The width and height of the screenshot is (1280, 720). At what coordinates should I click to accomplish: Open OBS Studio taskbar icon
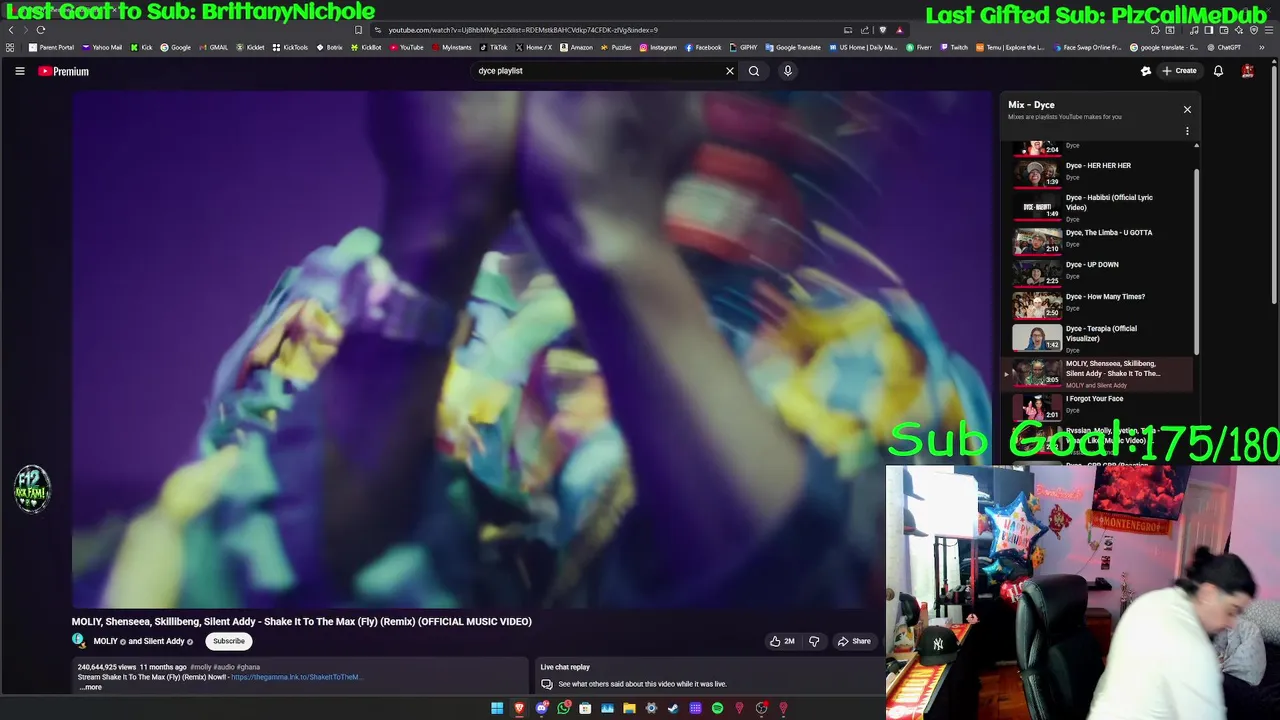(x=761, y=708)
